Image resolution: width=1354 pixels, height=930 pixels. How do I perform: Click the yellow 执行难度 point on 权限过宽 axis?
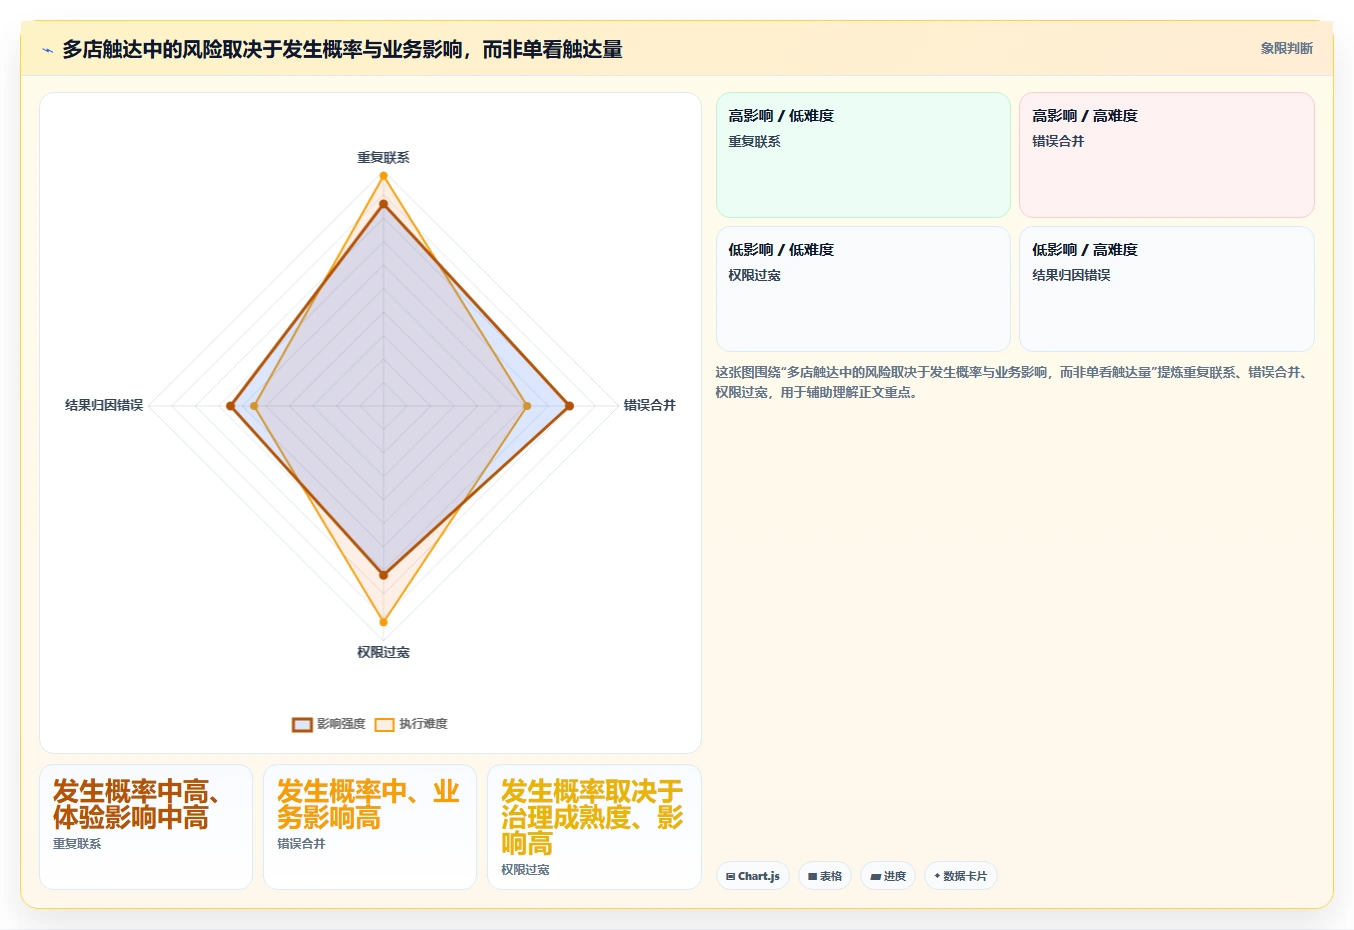tap(383, 622)
